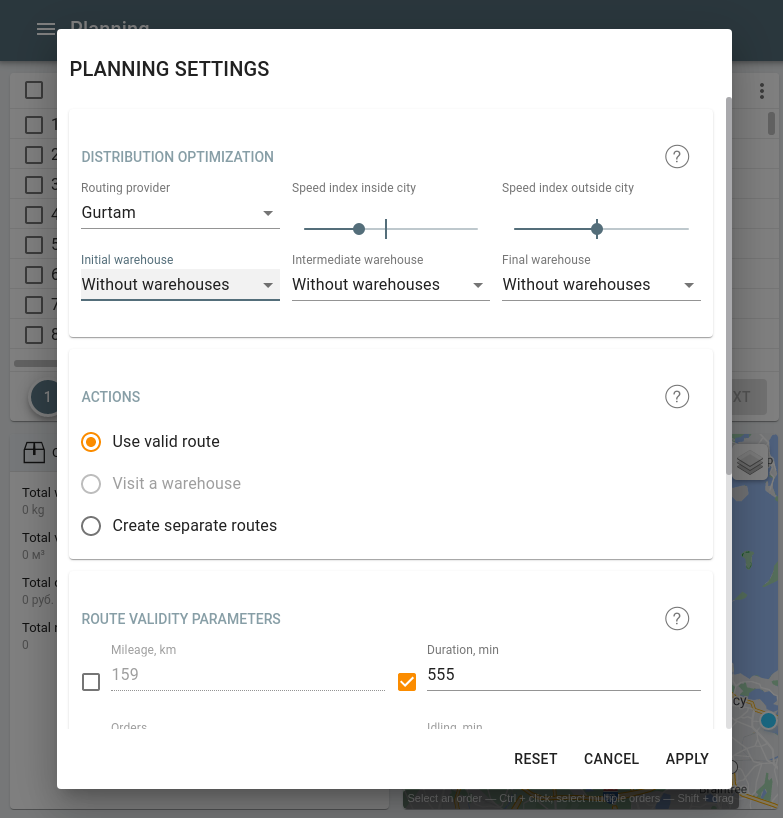Viewport: 783px width, 818px height.
Task: Open the hamburger navigation menu
Action: (x=46, y=29)
